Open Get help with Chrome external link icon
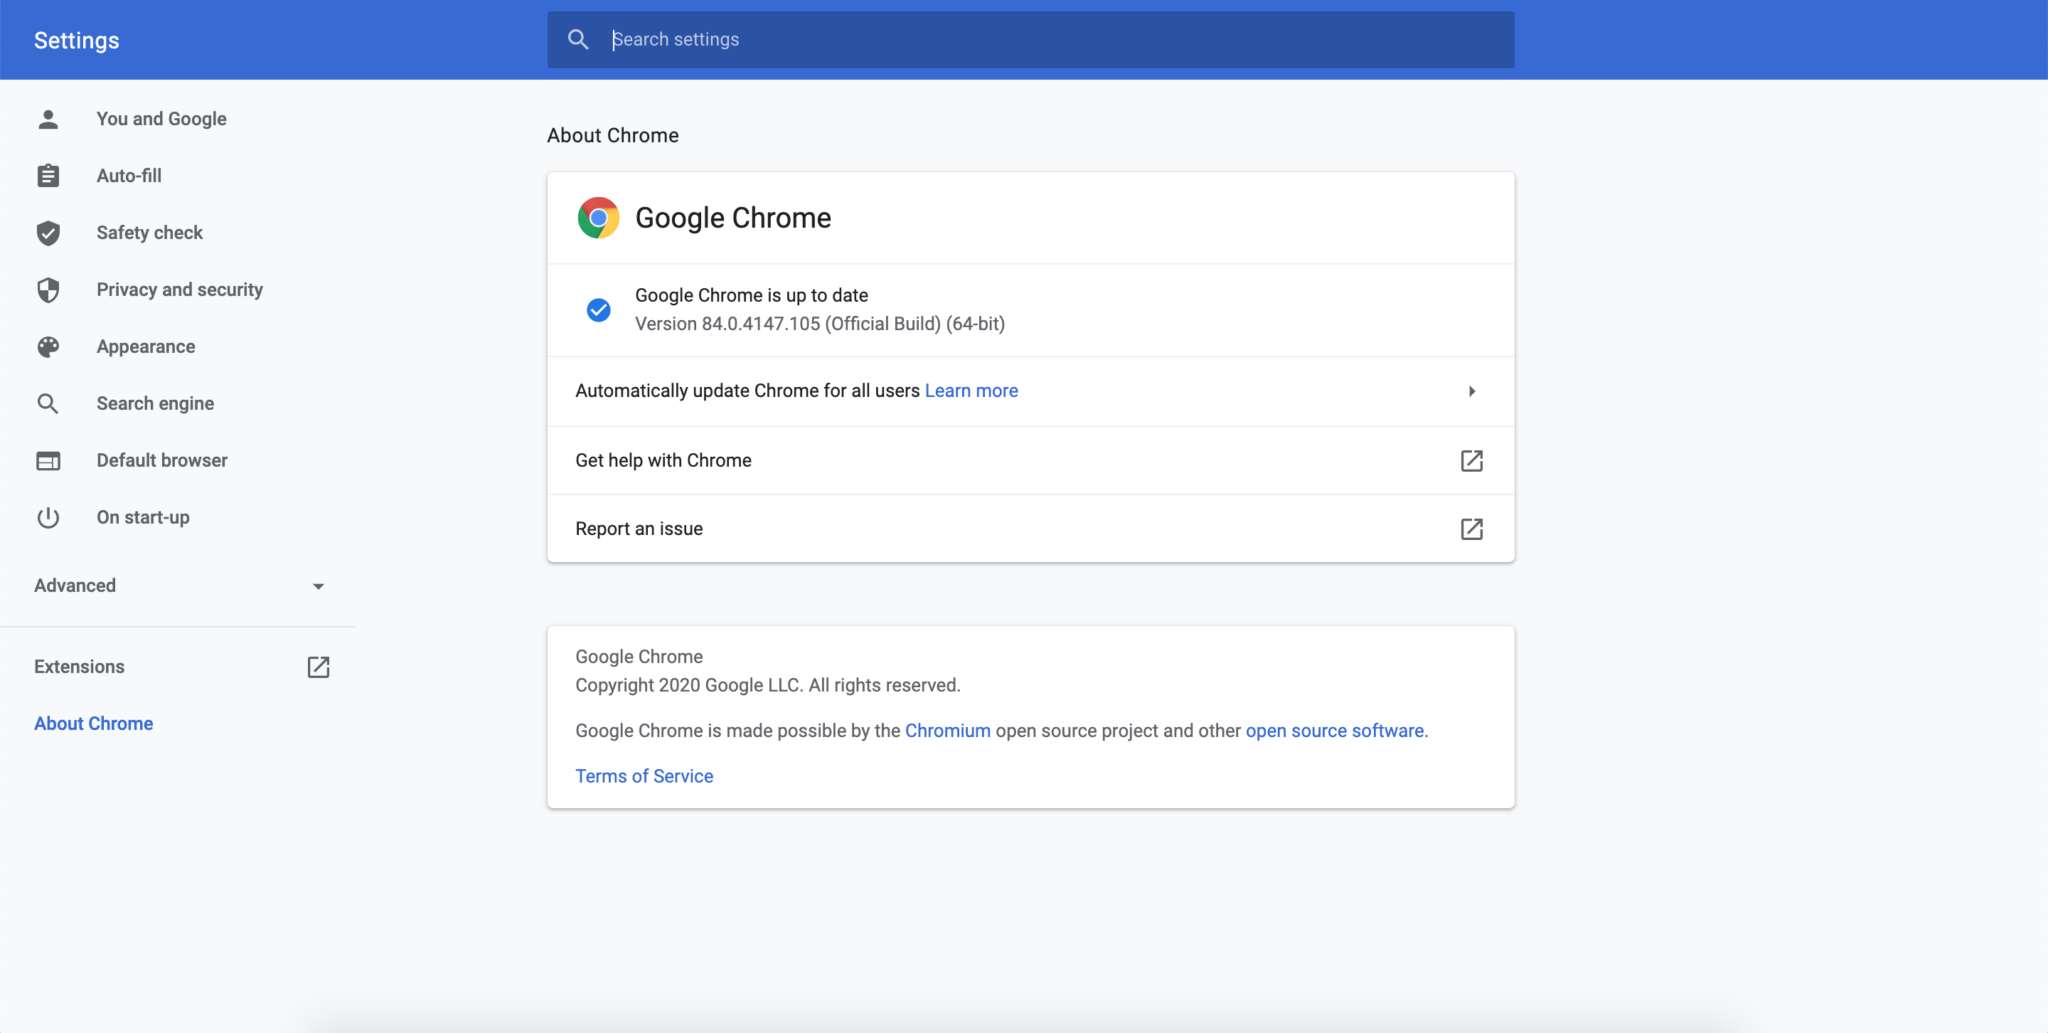 click(1471, 460)
